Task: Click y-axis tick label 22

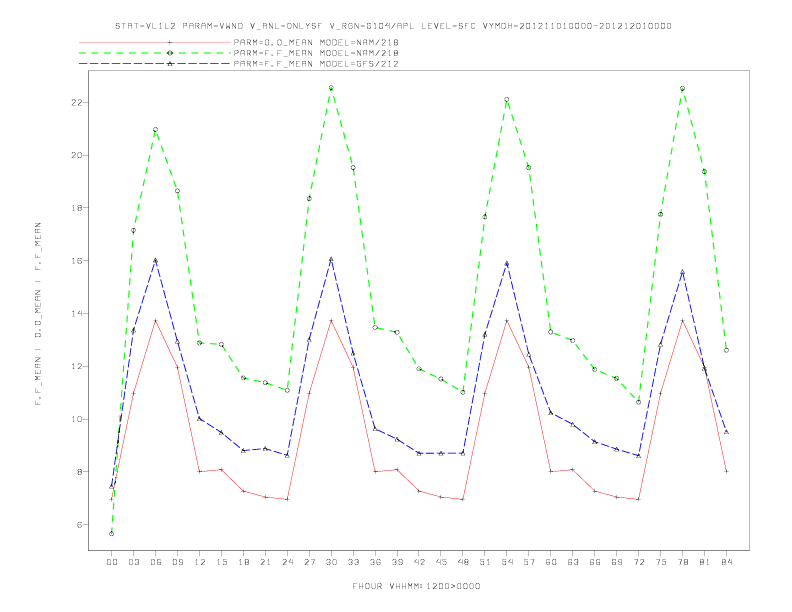Action: click(x=77, y=103)
